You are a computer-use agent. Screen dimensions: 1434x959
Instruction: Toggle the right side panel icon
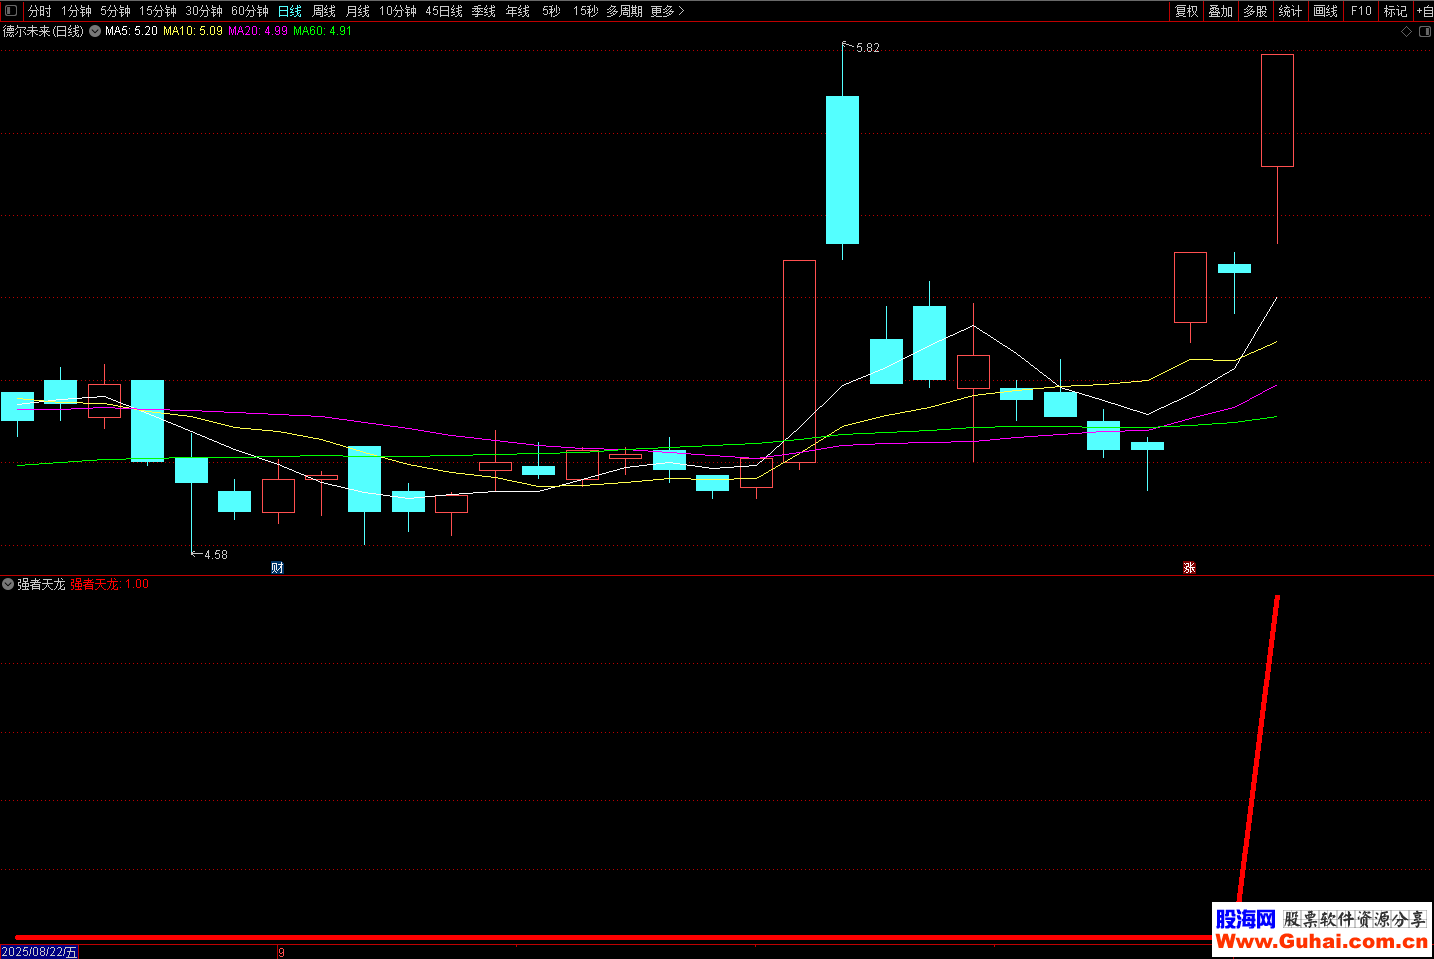tap(1425, 32)
